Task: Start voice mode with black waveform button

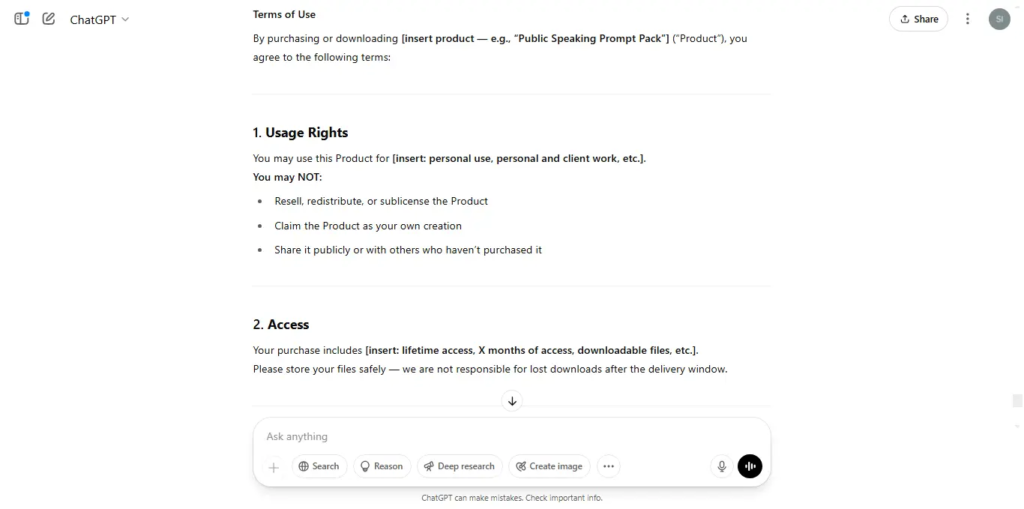Action: (x=750, y=466)
